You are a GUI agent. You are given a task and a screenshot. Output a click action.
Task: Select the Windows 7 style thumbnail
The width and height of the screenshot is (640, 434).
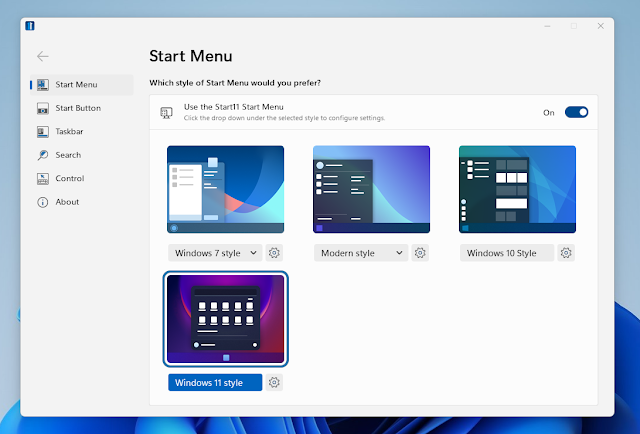[225, 189]
